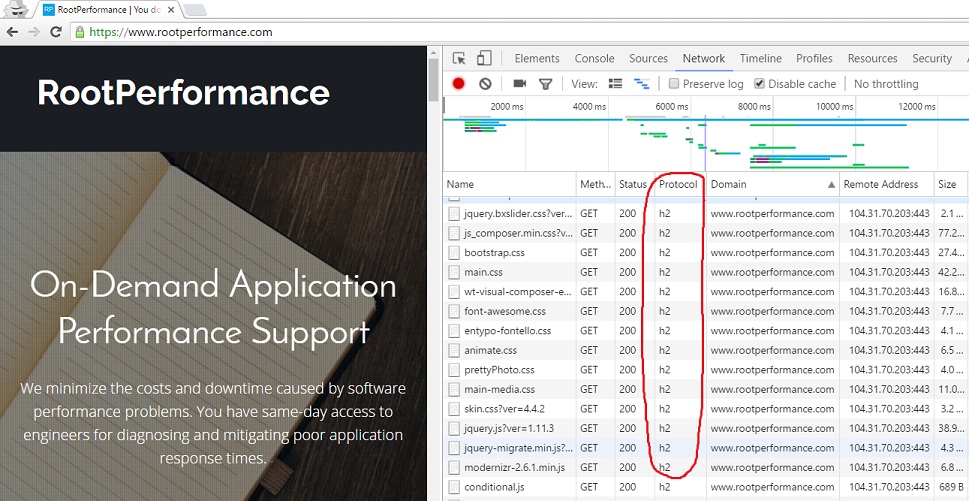Click the green padlock in address bar

(79, 32)
